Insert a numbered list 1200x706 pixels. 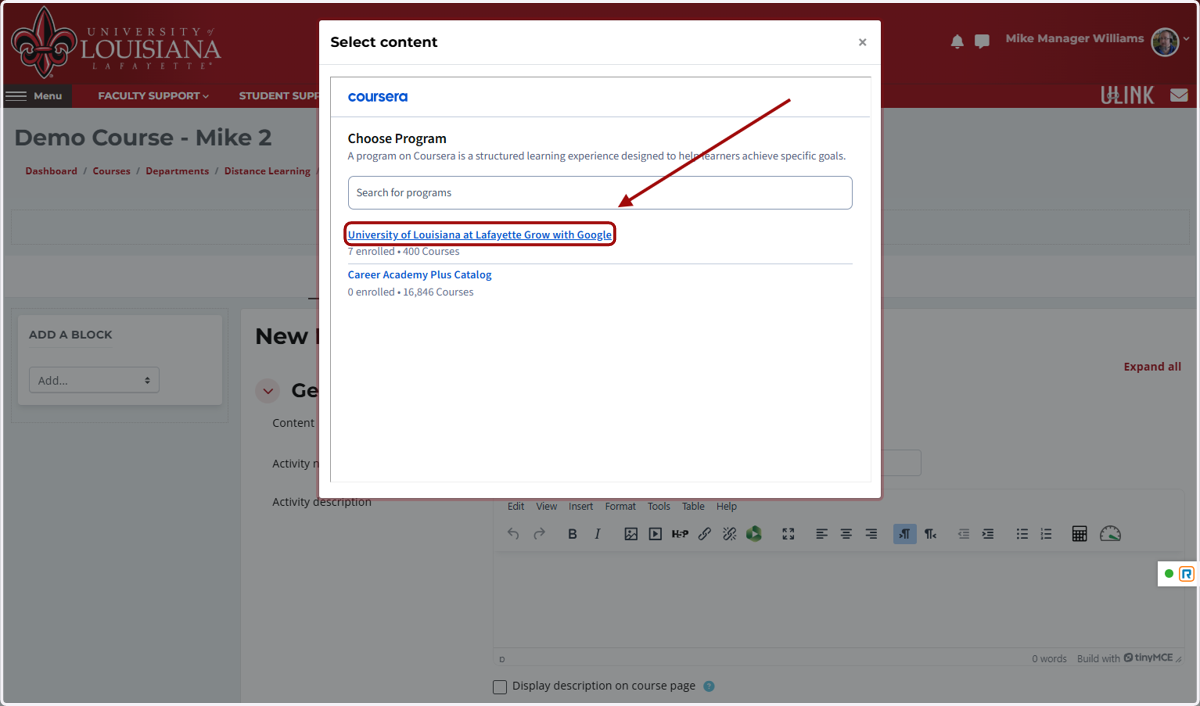[1046, 534]
